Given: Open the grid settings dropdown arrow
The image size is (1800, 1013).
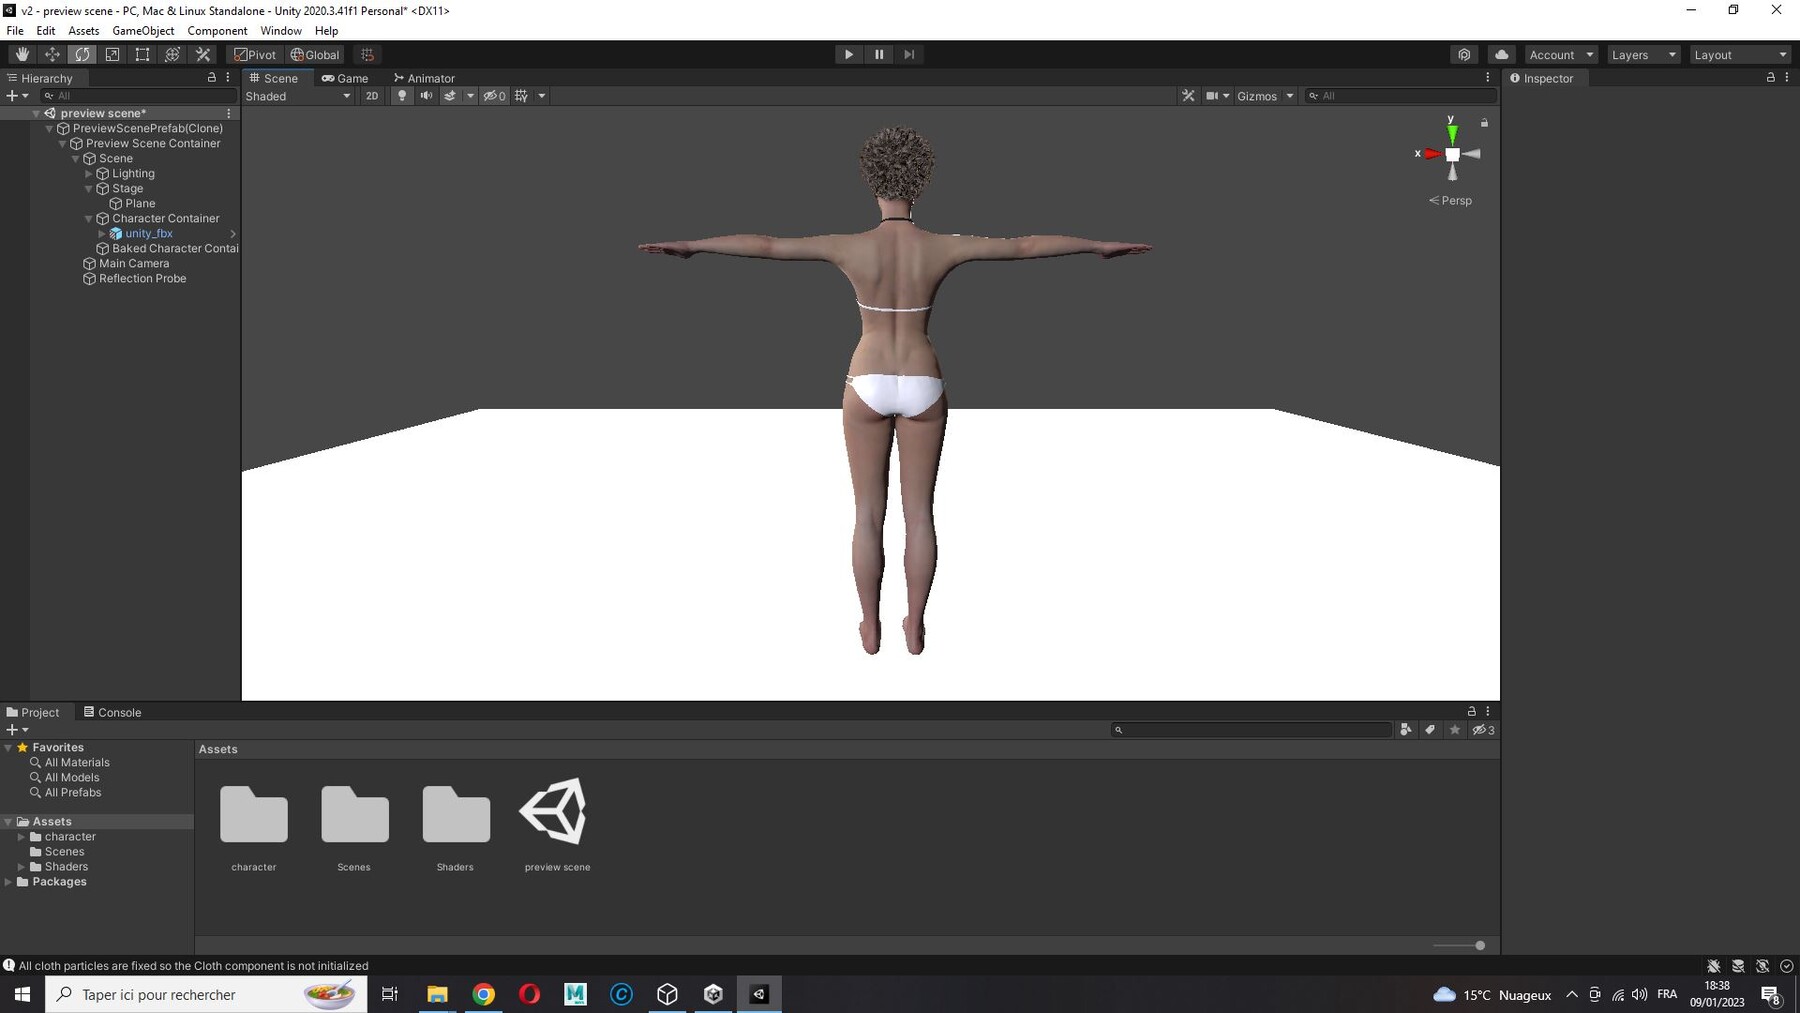Looking at the screenshot, I should [x=542, y=96].
